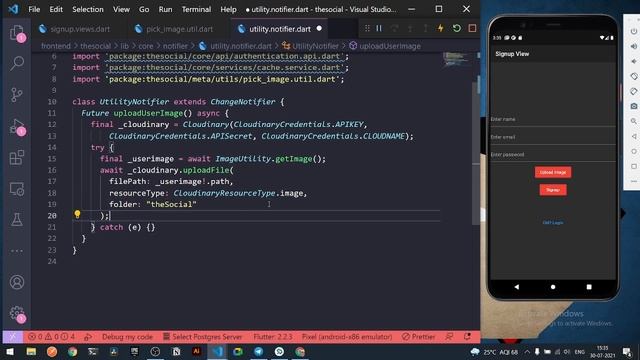Screen dimensions: 640x360
Task: Grab the debug toolbar drag handle
Action: 367,28
